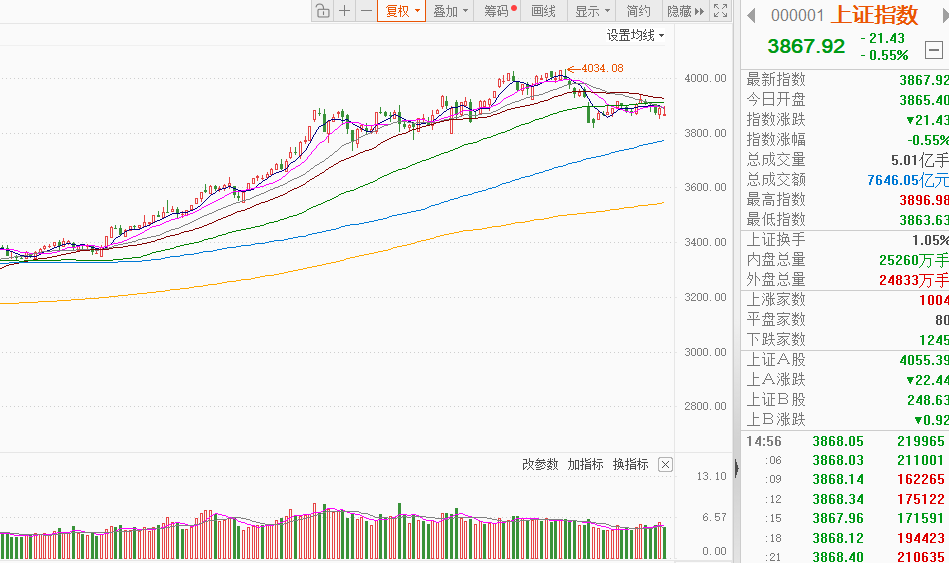Image resolution: width=949 pixels, height=563 pixels.
Task: Close the volume indicator panel
Action: pyautogui.click(x=666, y=465)
